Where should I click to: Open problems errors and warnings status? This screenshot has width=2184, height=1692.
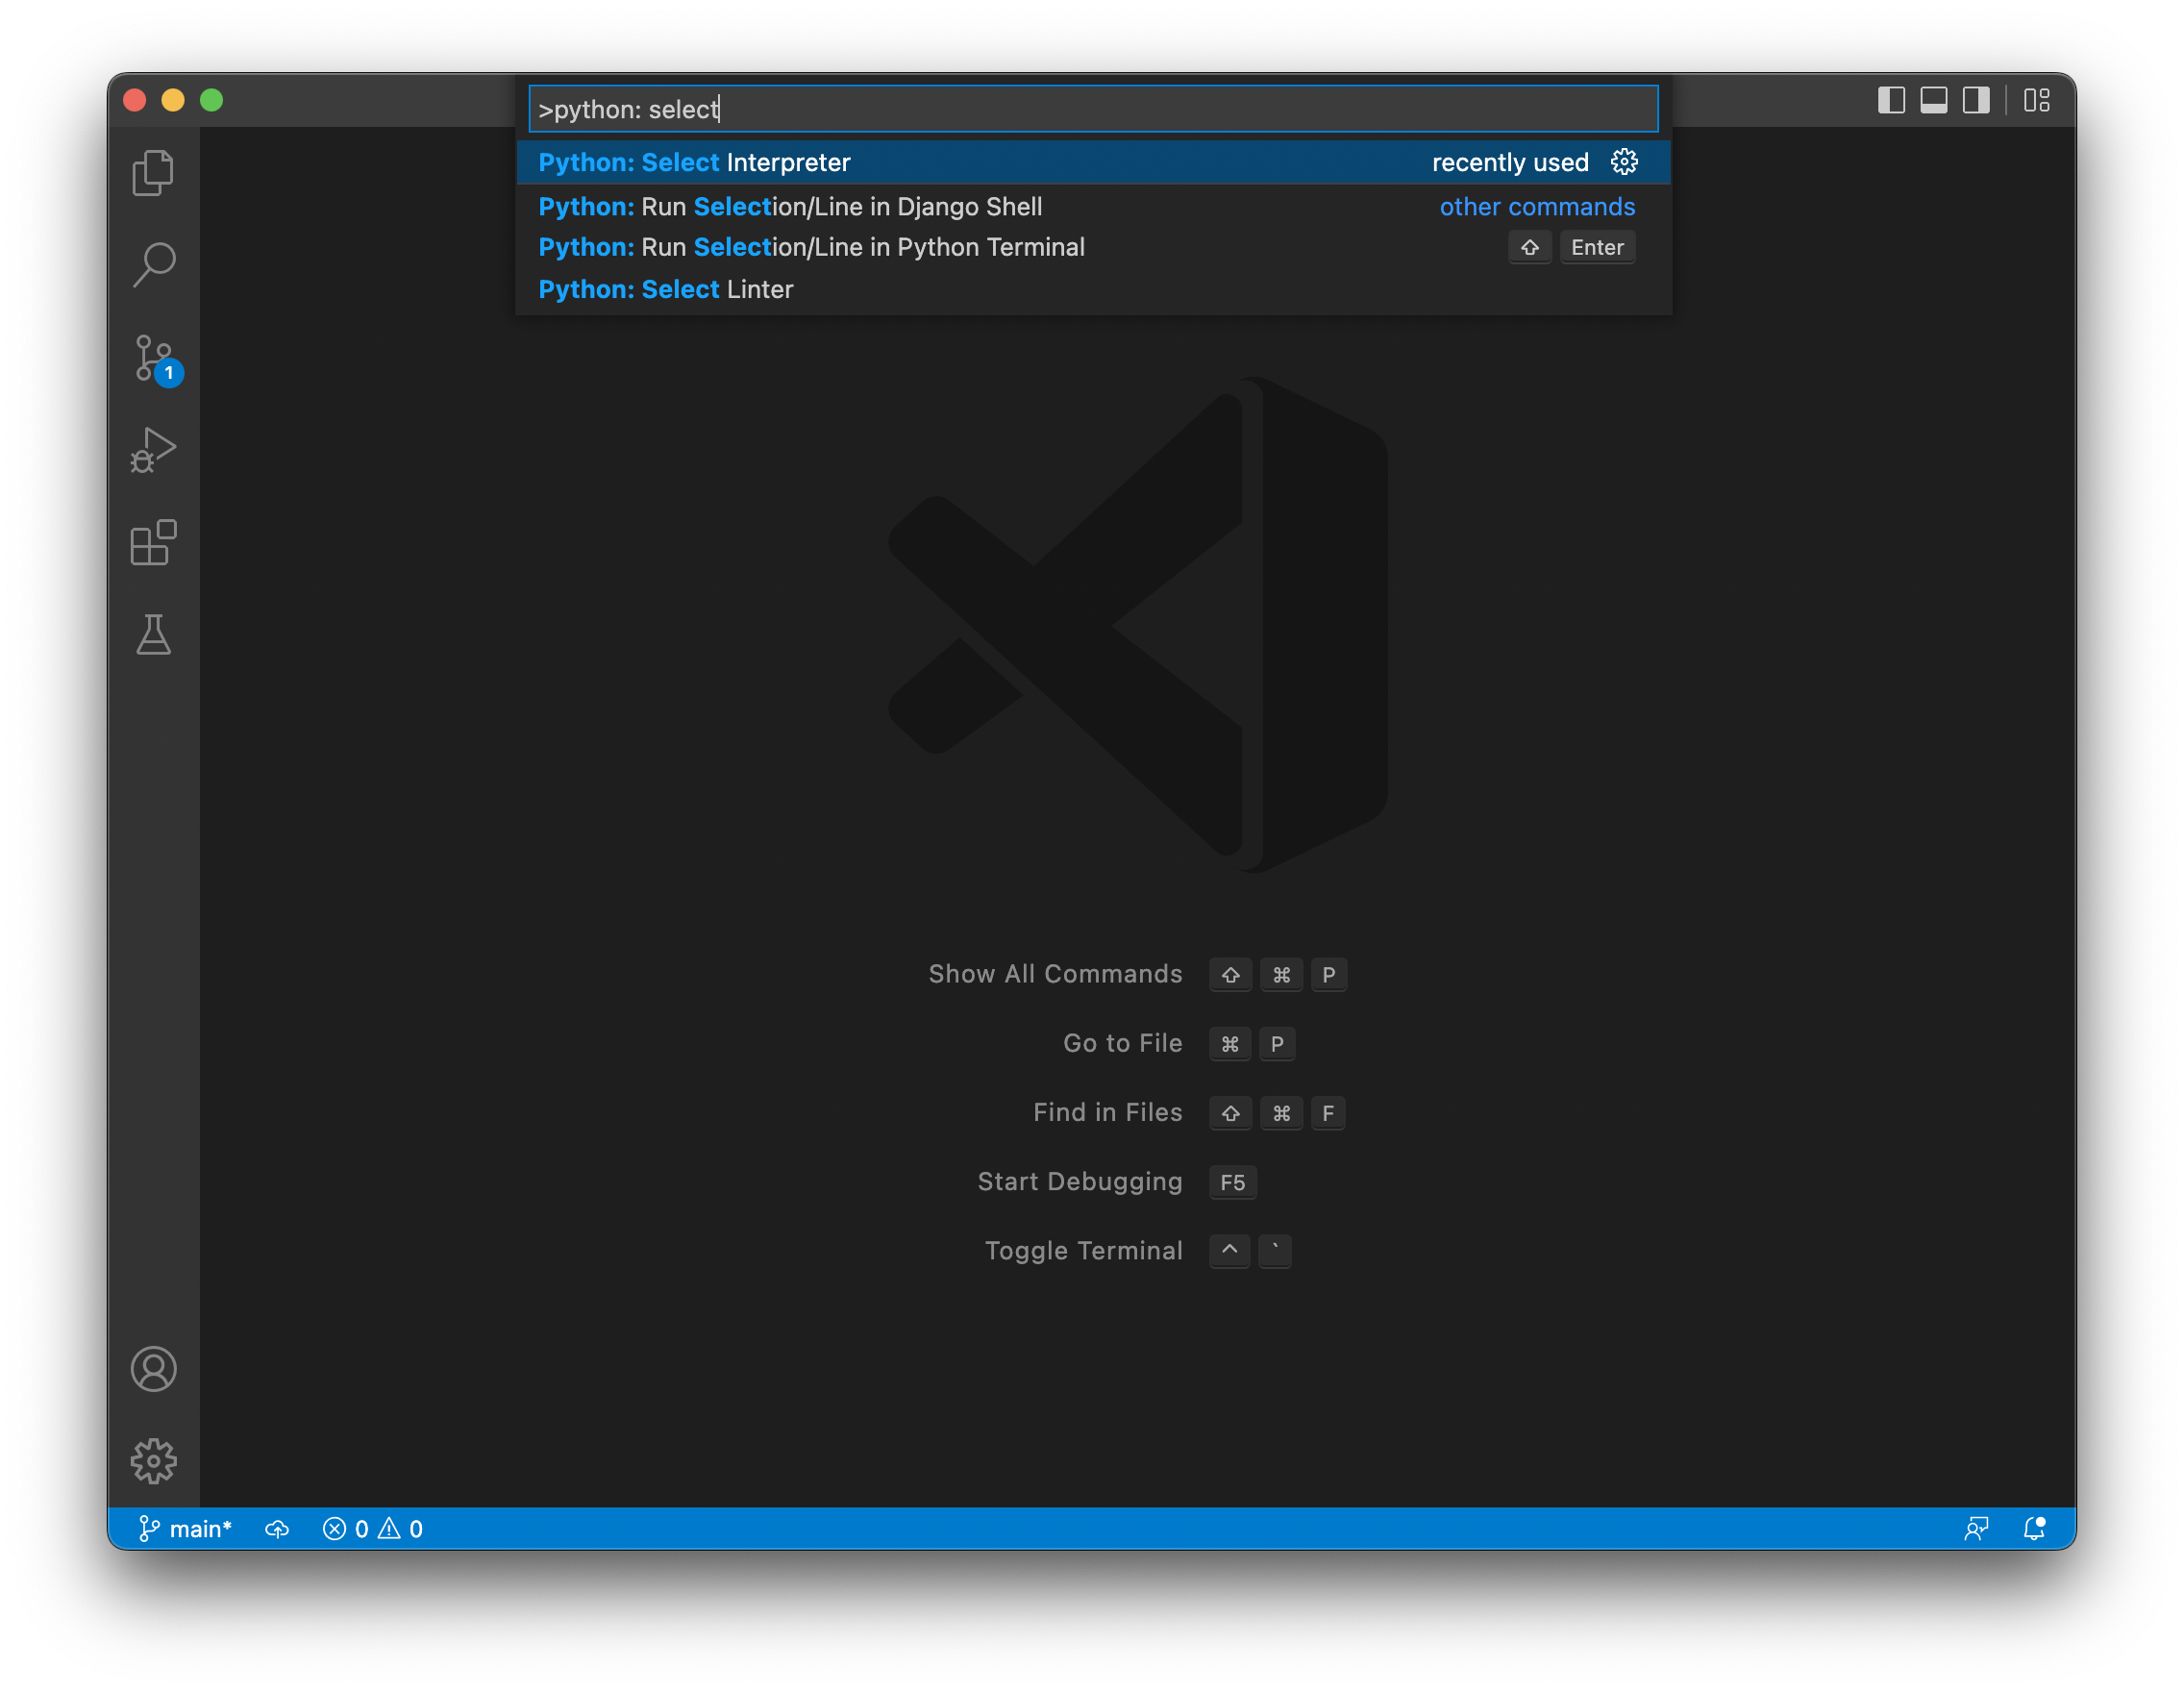373,1529
